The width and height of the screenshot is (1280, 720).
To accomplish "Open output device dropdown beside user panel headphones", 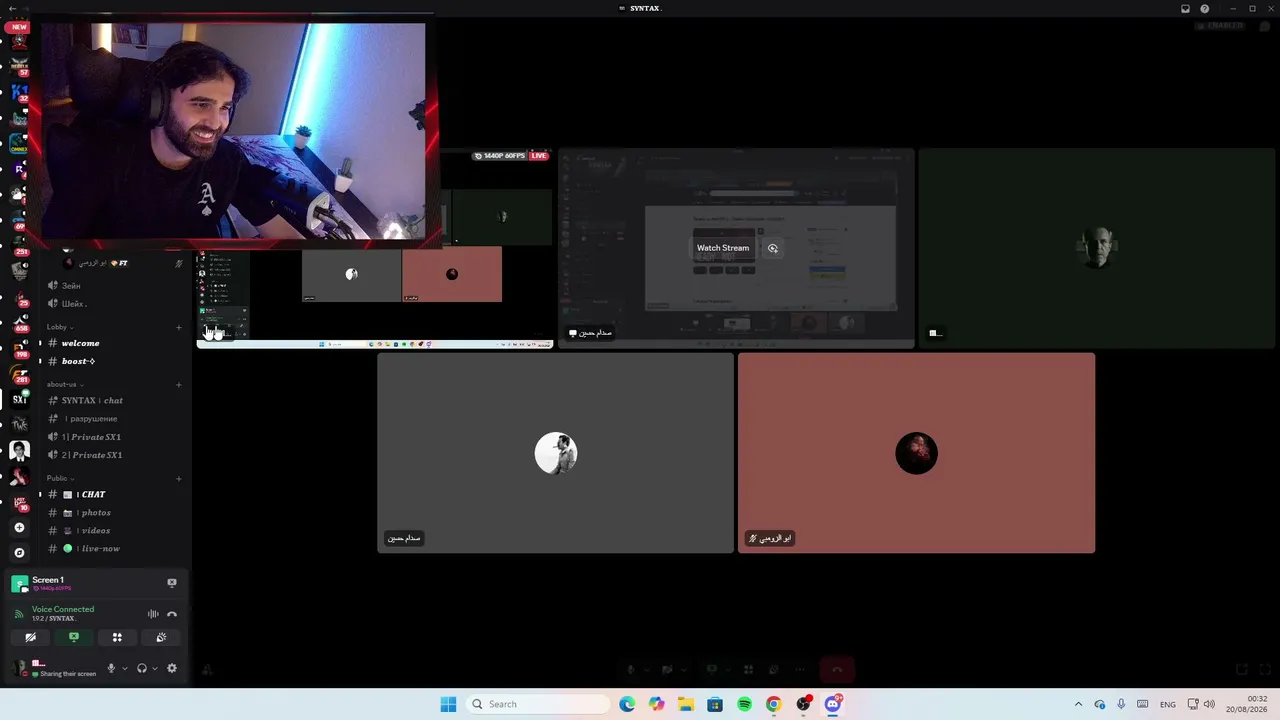I will pyautogui.click(x=155, y=668).
